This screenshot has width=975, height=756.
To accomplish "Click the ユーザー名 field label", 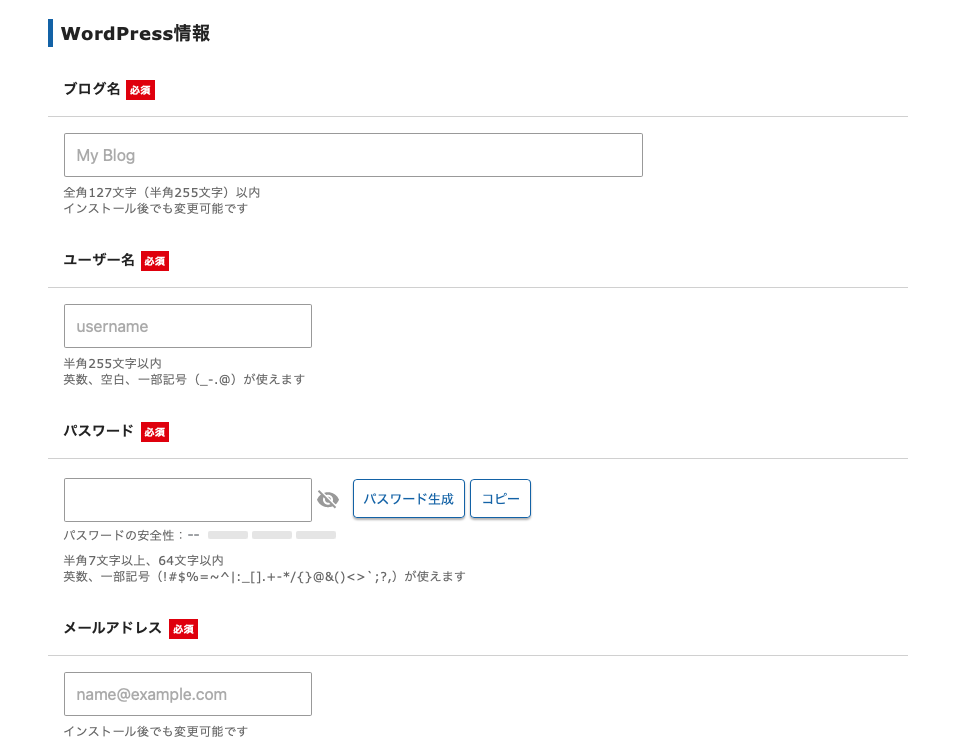I will tap(99, 260).
